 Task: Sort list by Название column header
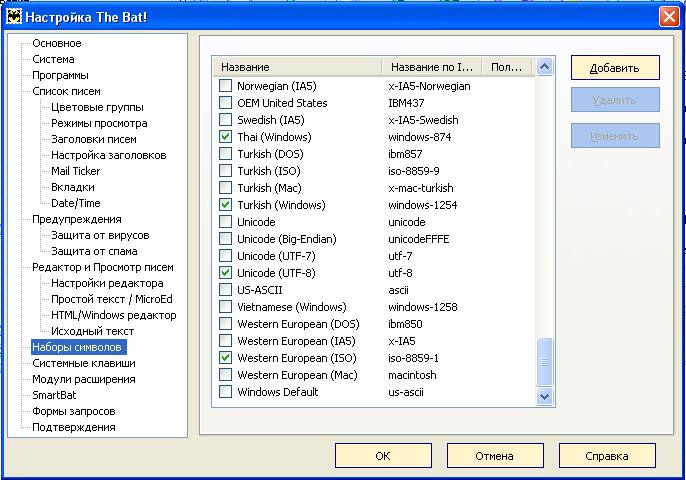[298, 67]
